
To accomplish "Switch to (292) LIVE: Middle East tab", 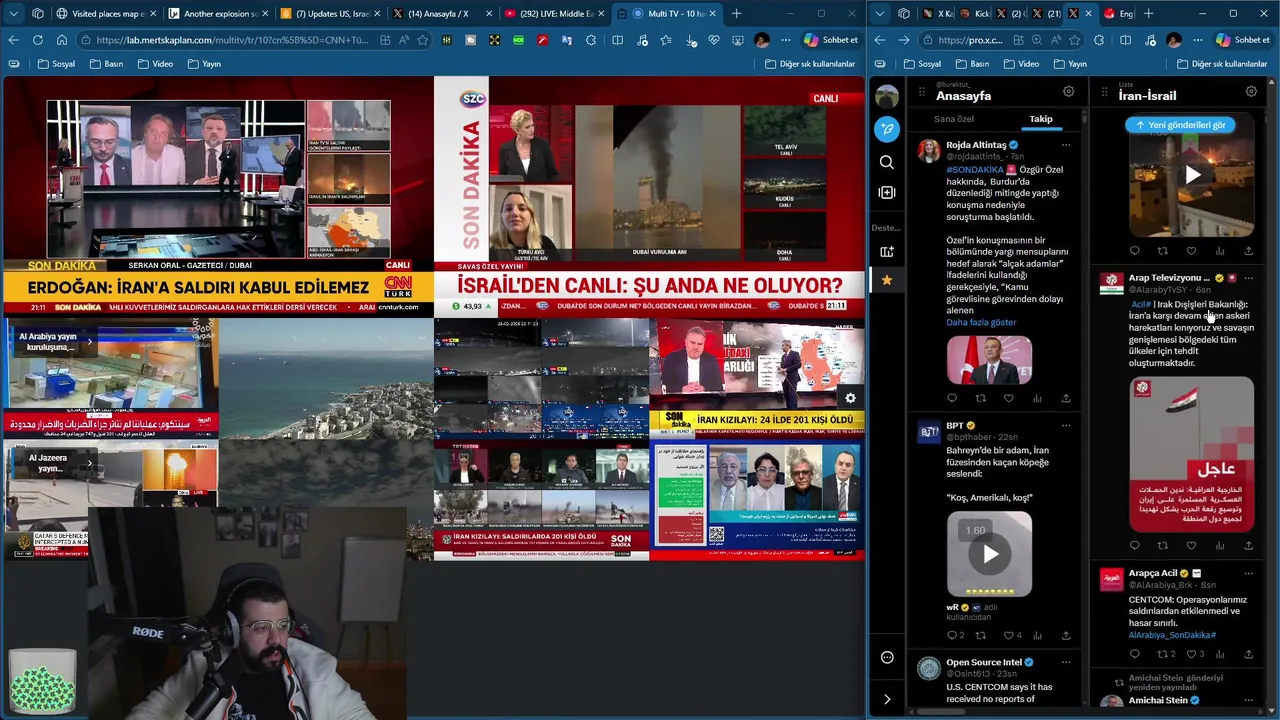I will pos(552,14).
